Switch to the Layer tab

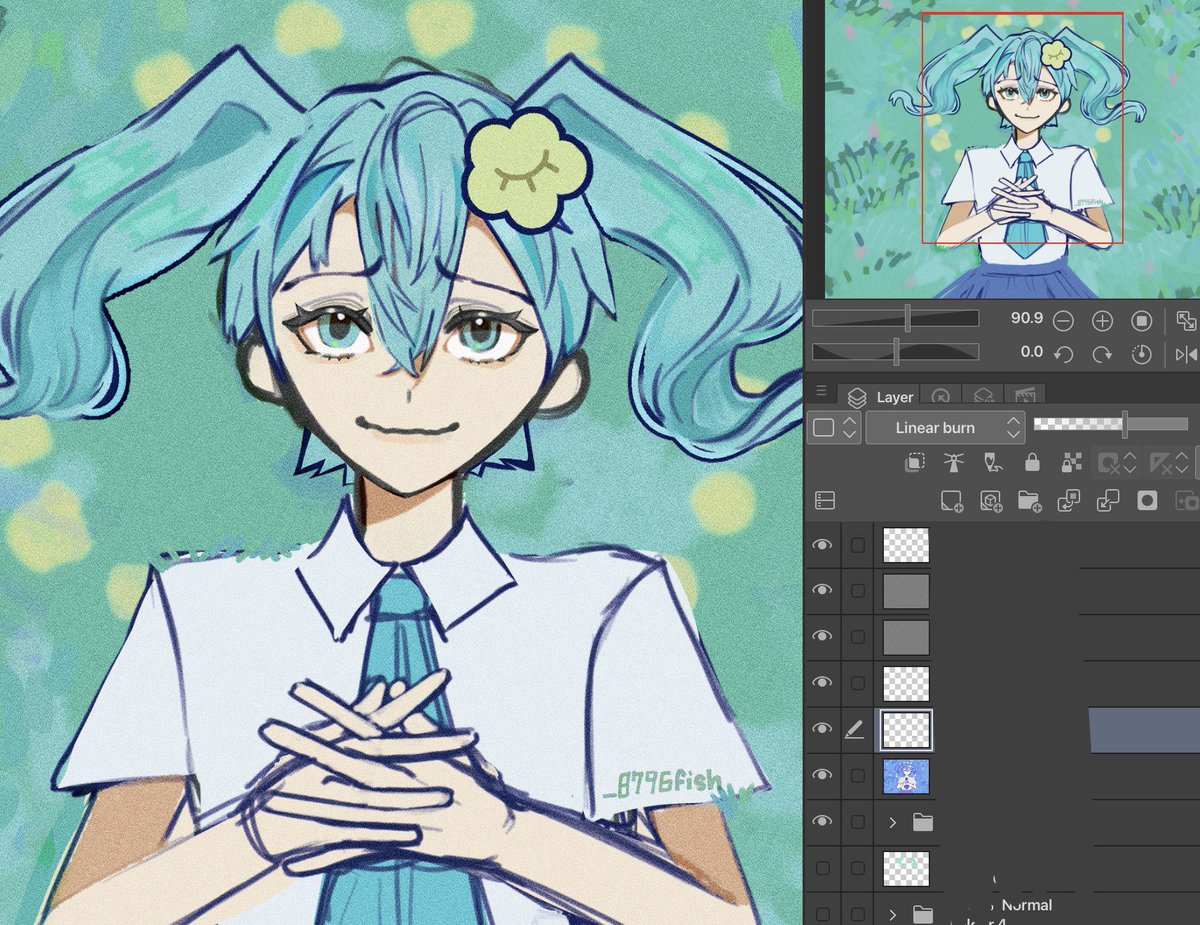click(879, 397)
